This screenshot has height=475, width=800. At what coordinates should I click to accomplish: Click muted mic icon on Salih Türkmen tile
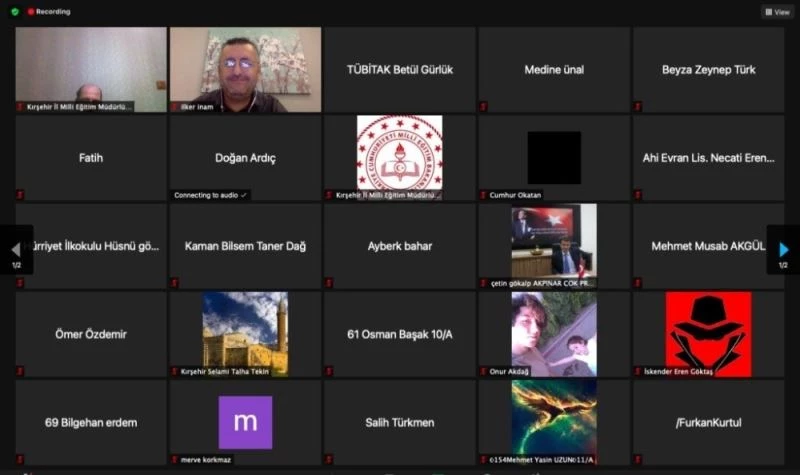(329, 459)
